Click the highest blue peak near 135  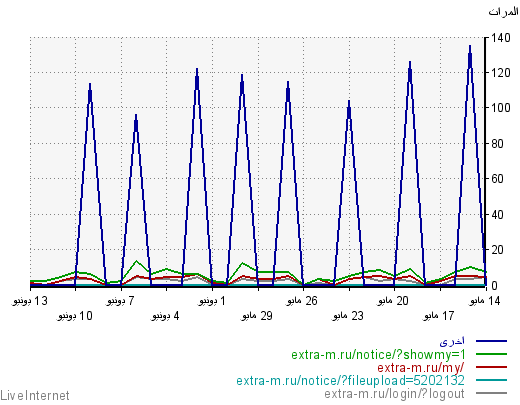tap(470, 47)
